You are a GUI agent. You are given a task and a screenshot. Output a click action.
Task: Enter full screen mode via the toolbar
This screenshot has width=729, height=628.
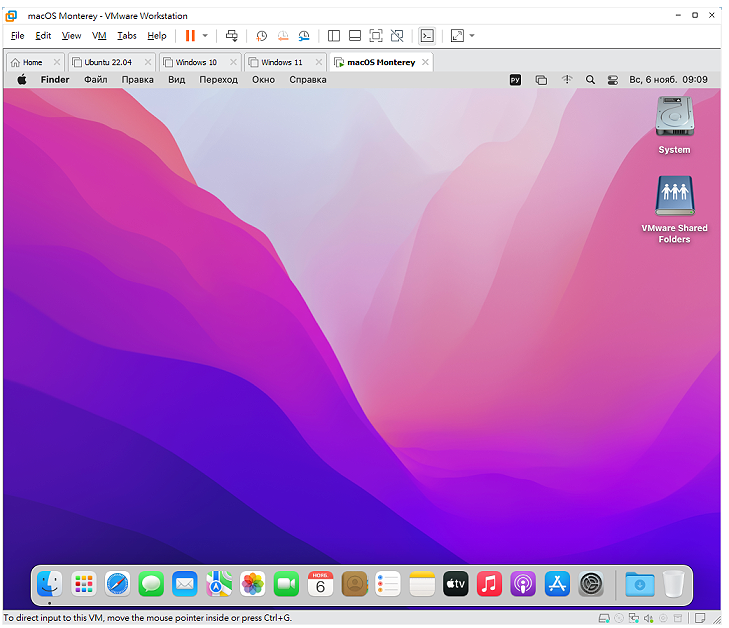tap(376, 36)
